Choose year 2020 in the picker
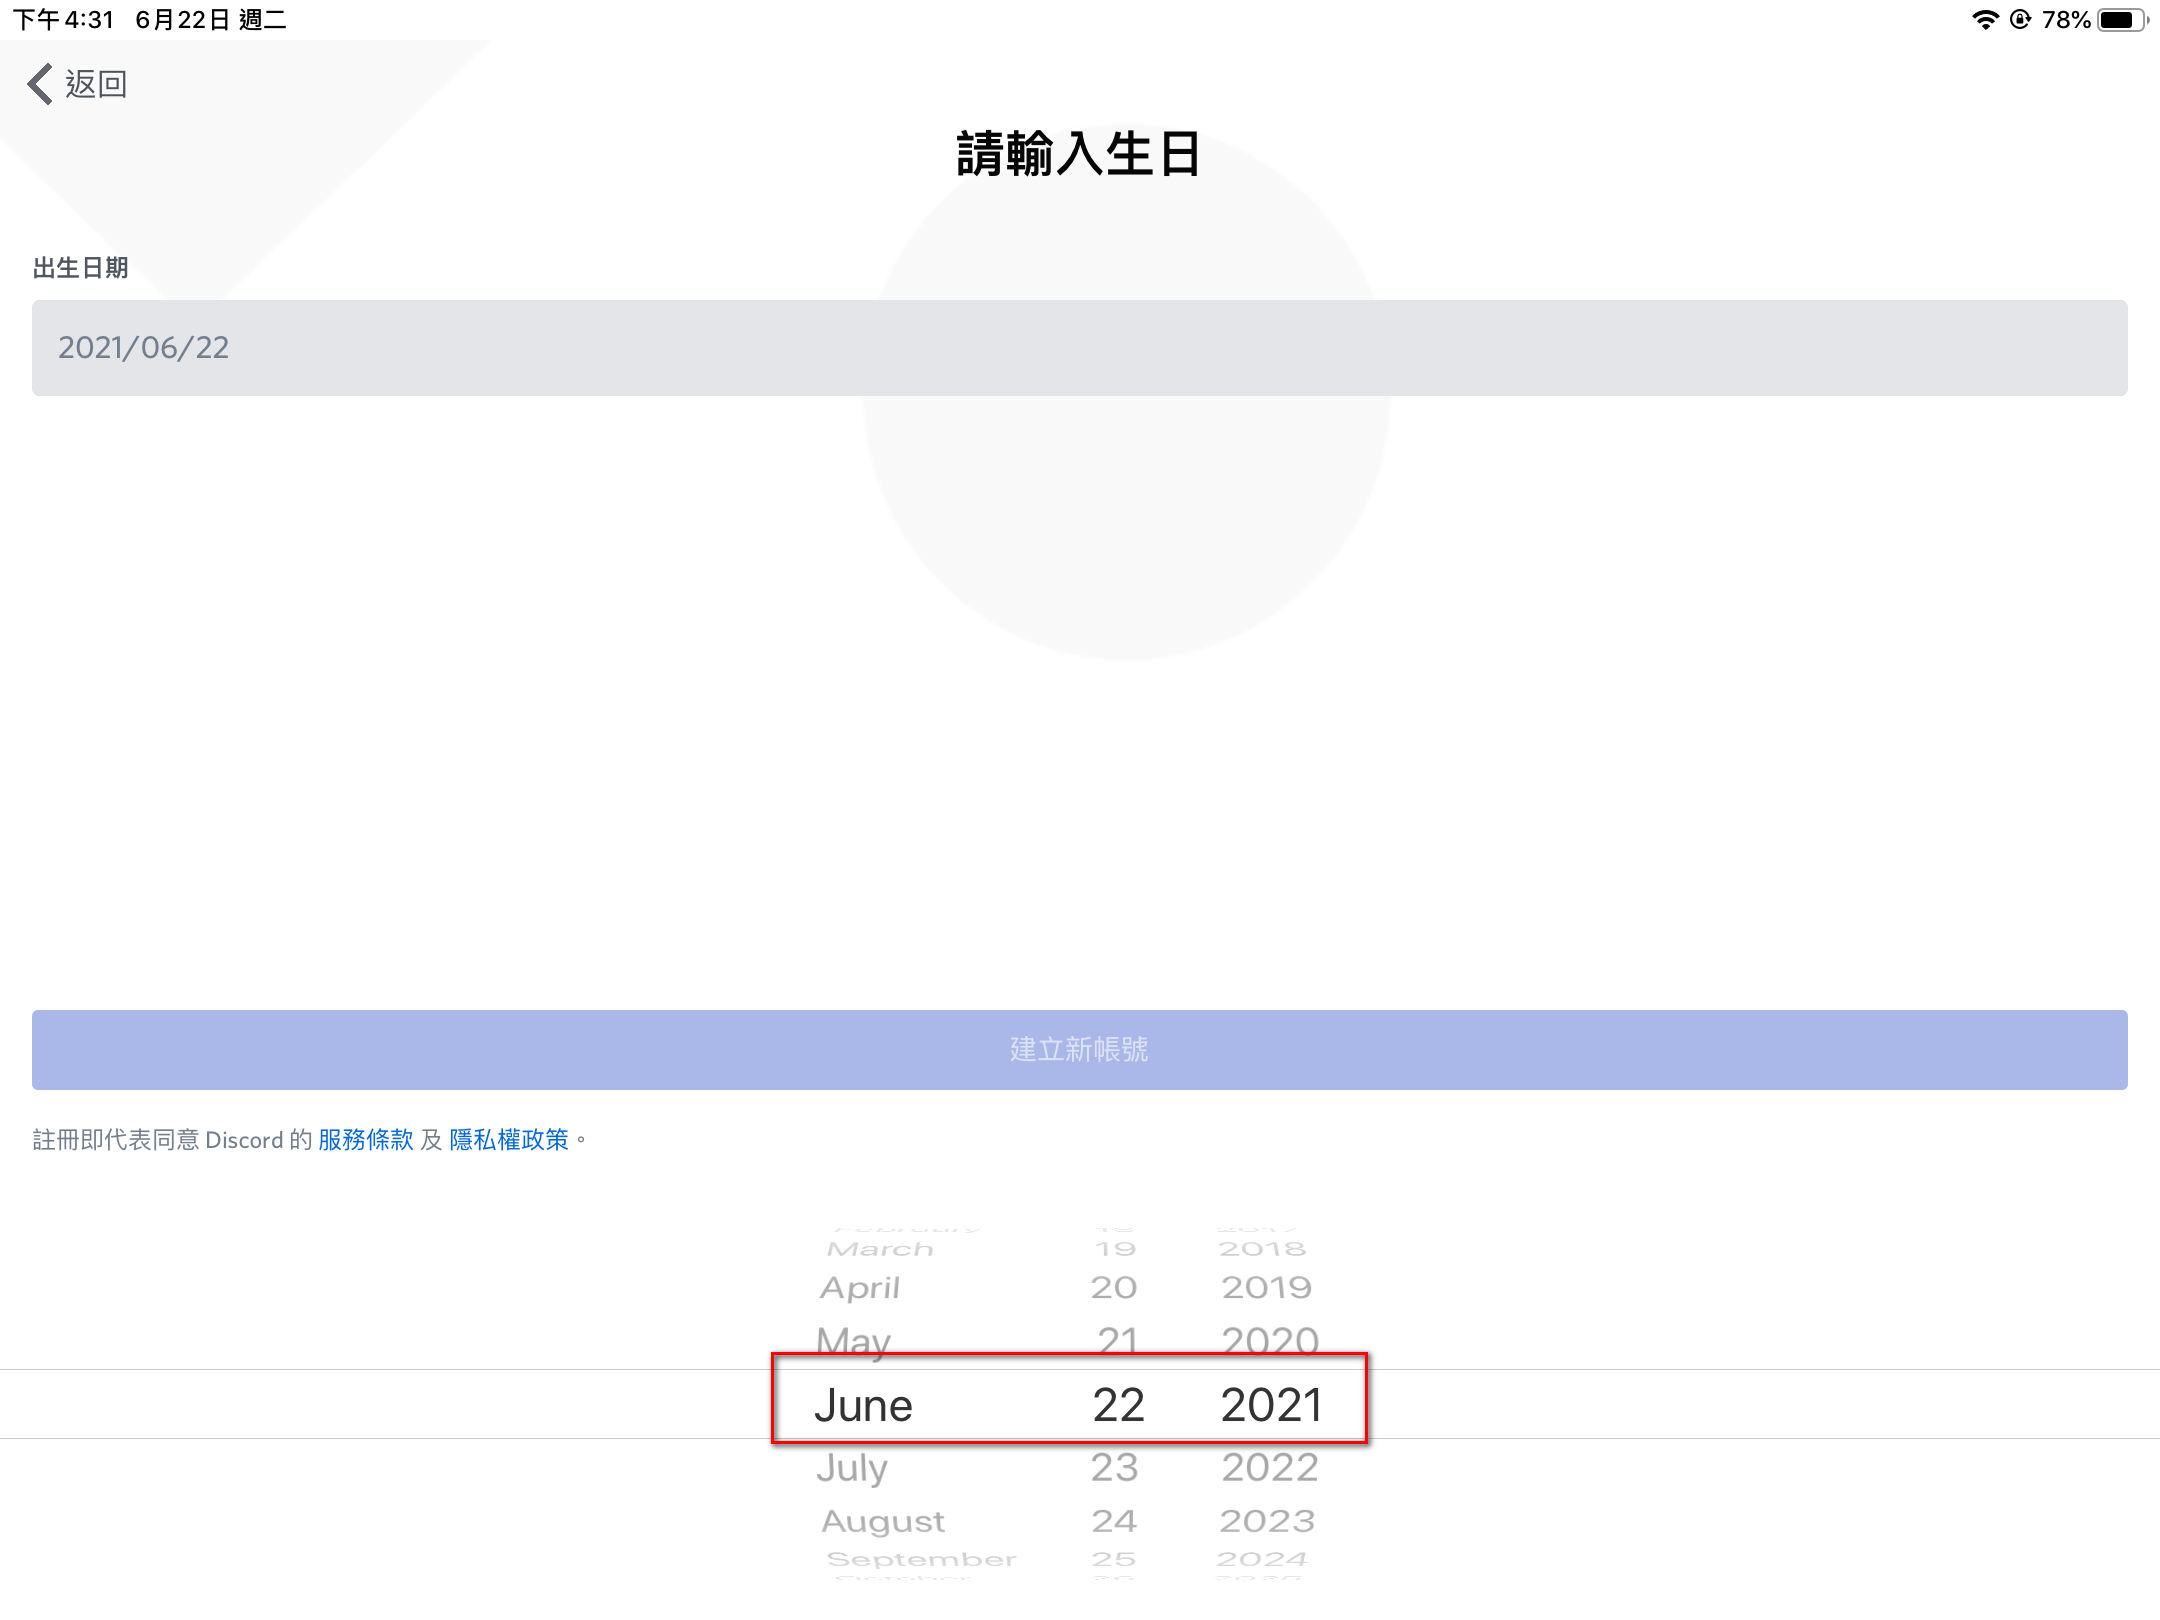Screen dimensions: 2160x1620 coord(1270,1340)
